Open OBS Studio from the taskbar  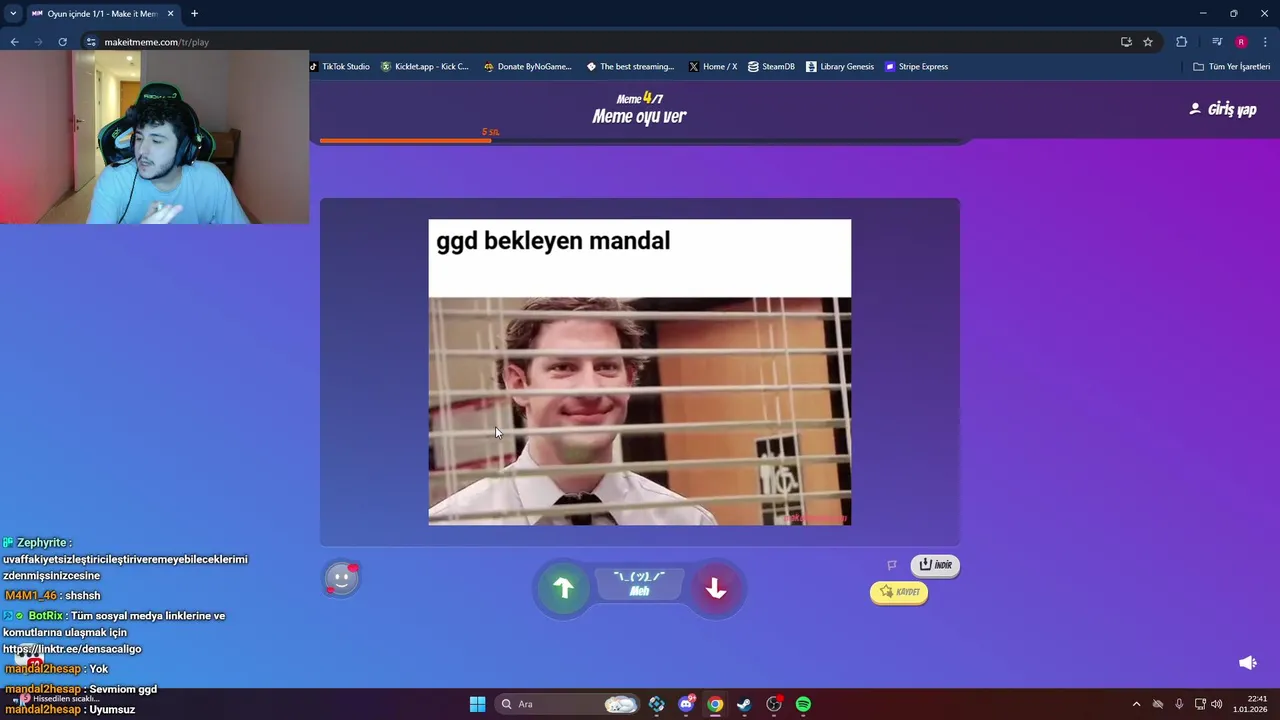coord(774,704)
